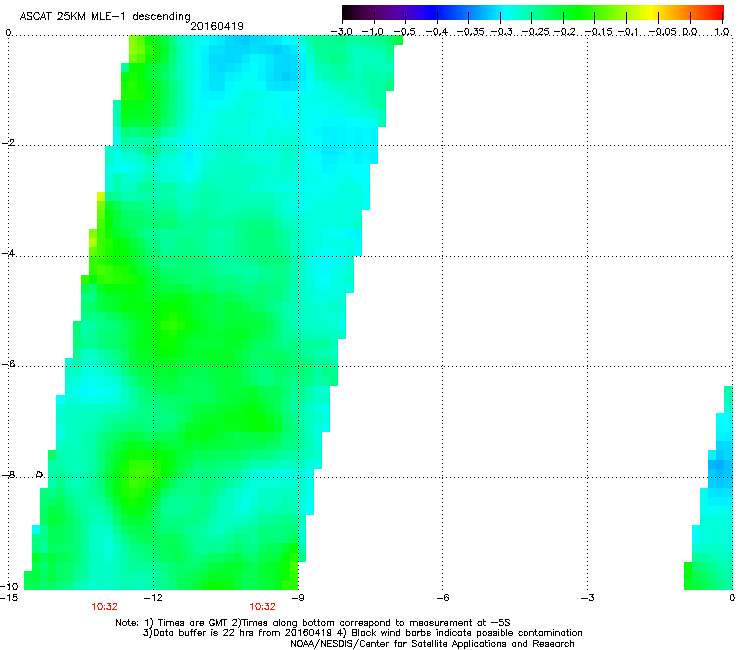Screen dimensions: 740x650
Task: Select the -0.15 color scale label
Action: (x=598, y=32)
